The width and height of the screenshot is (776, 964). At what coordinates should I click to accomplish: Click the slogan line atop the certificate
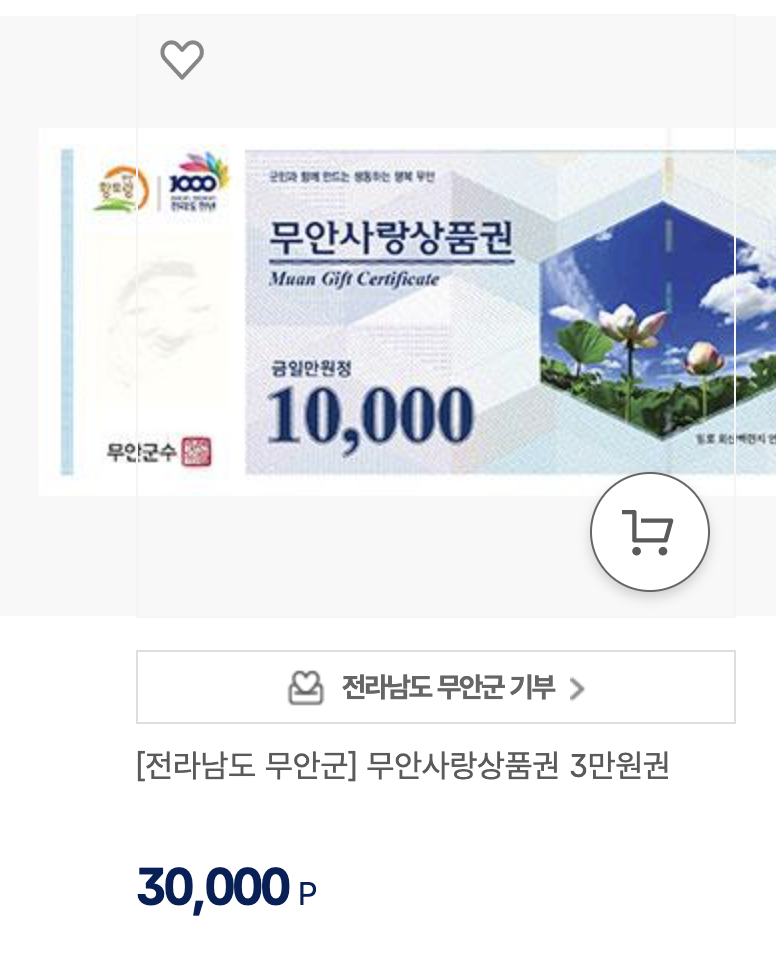point(352,176)
